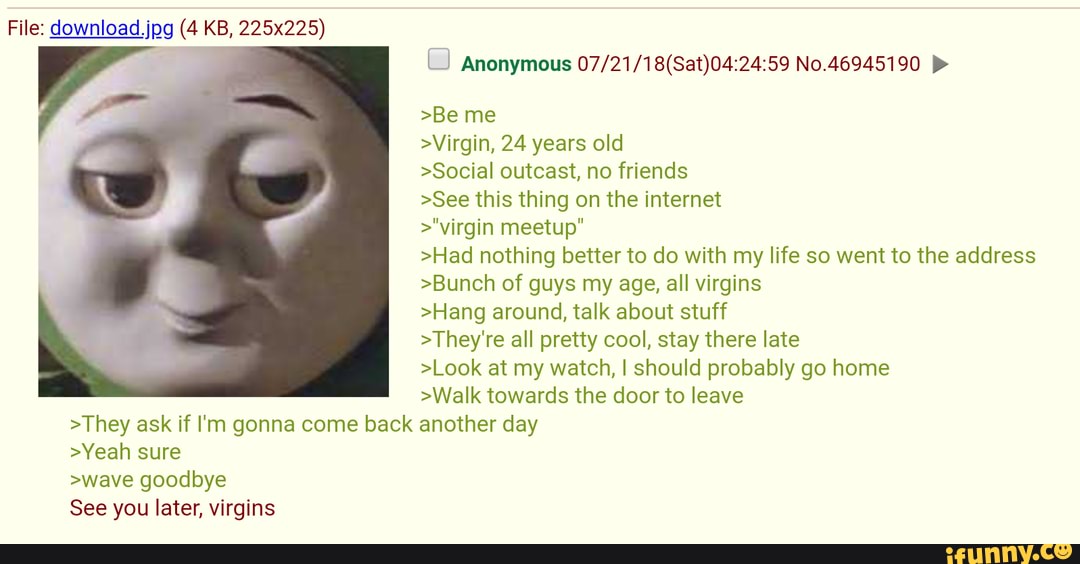Click the ">Yeah sure" greentext line
The height and width of the screenshot is (564, 1080).
point(125,452)
